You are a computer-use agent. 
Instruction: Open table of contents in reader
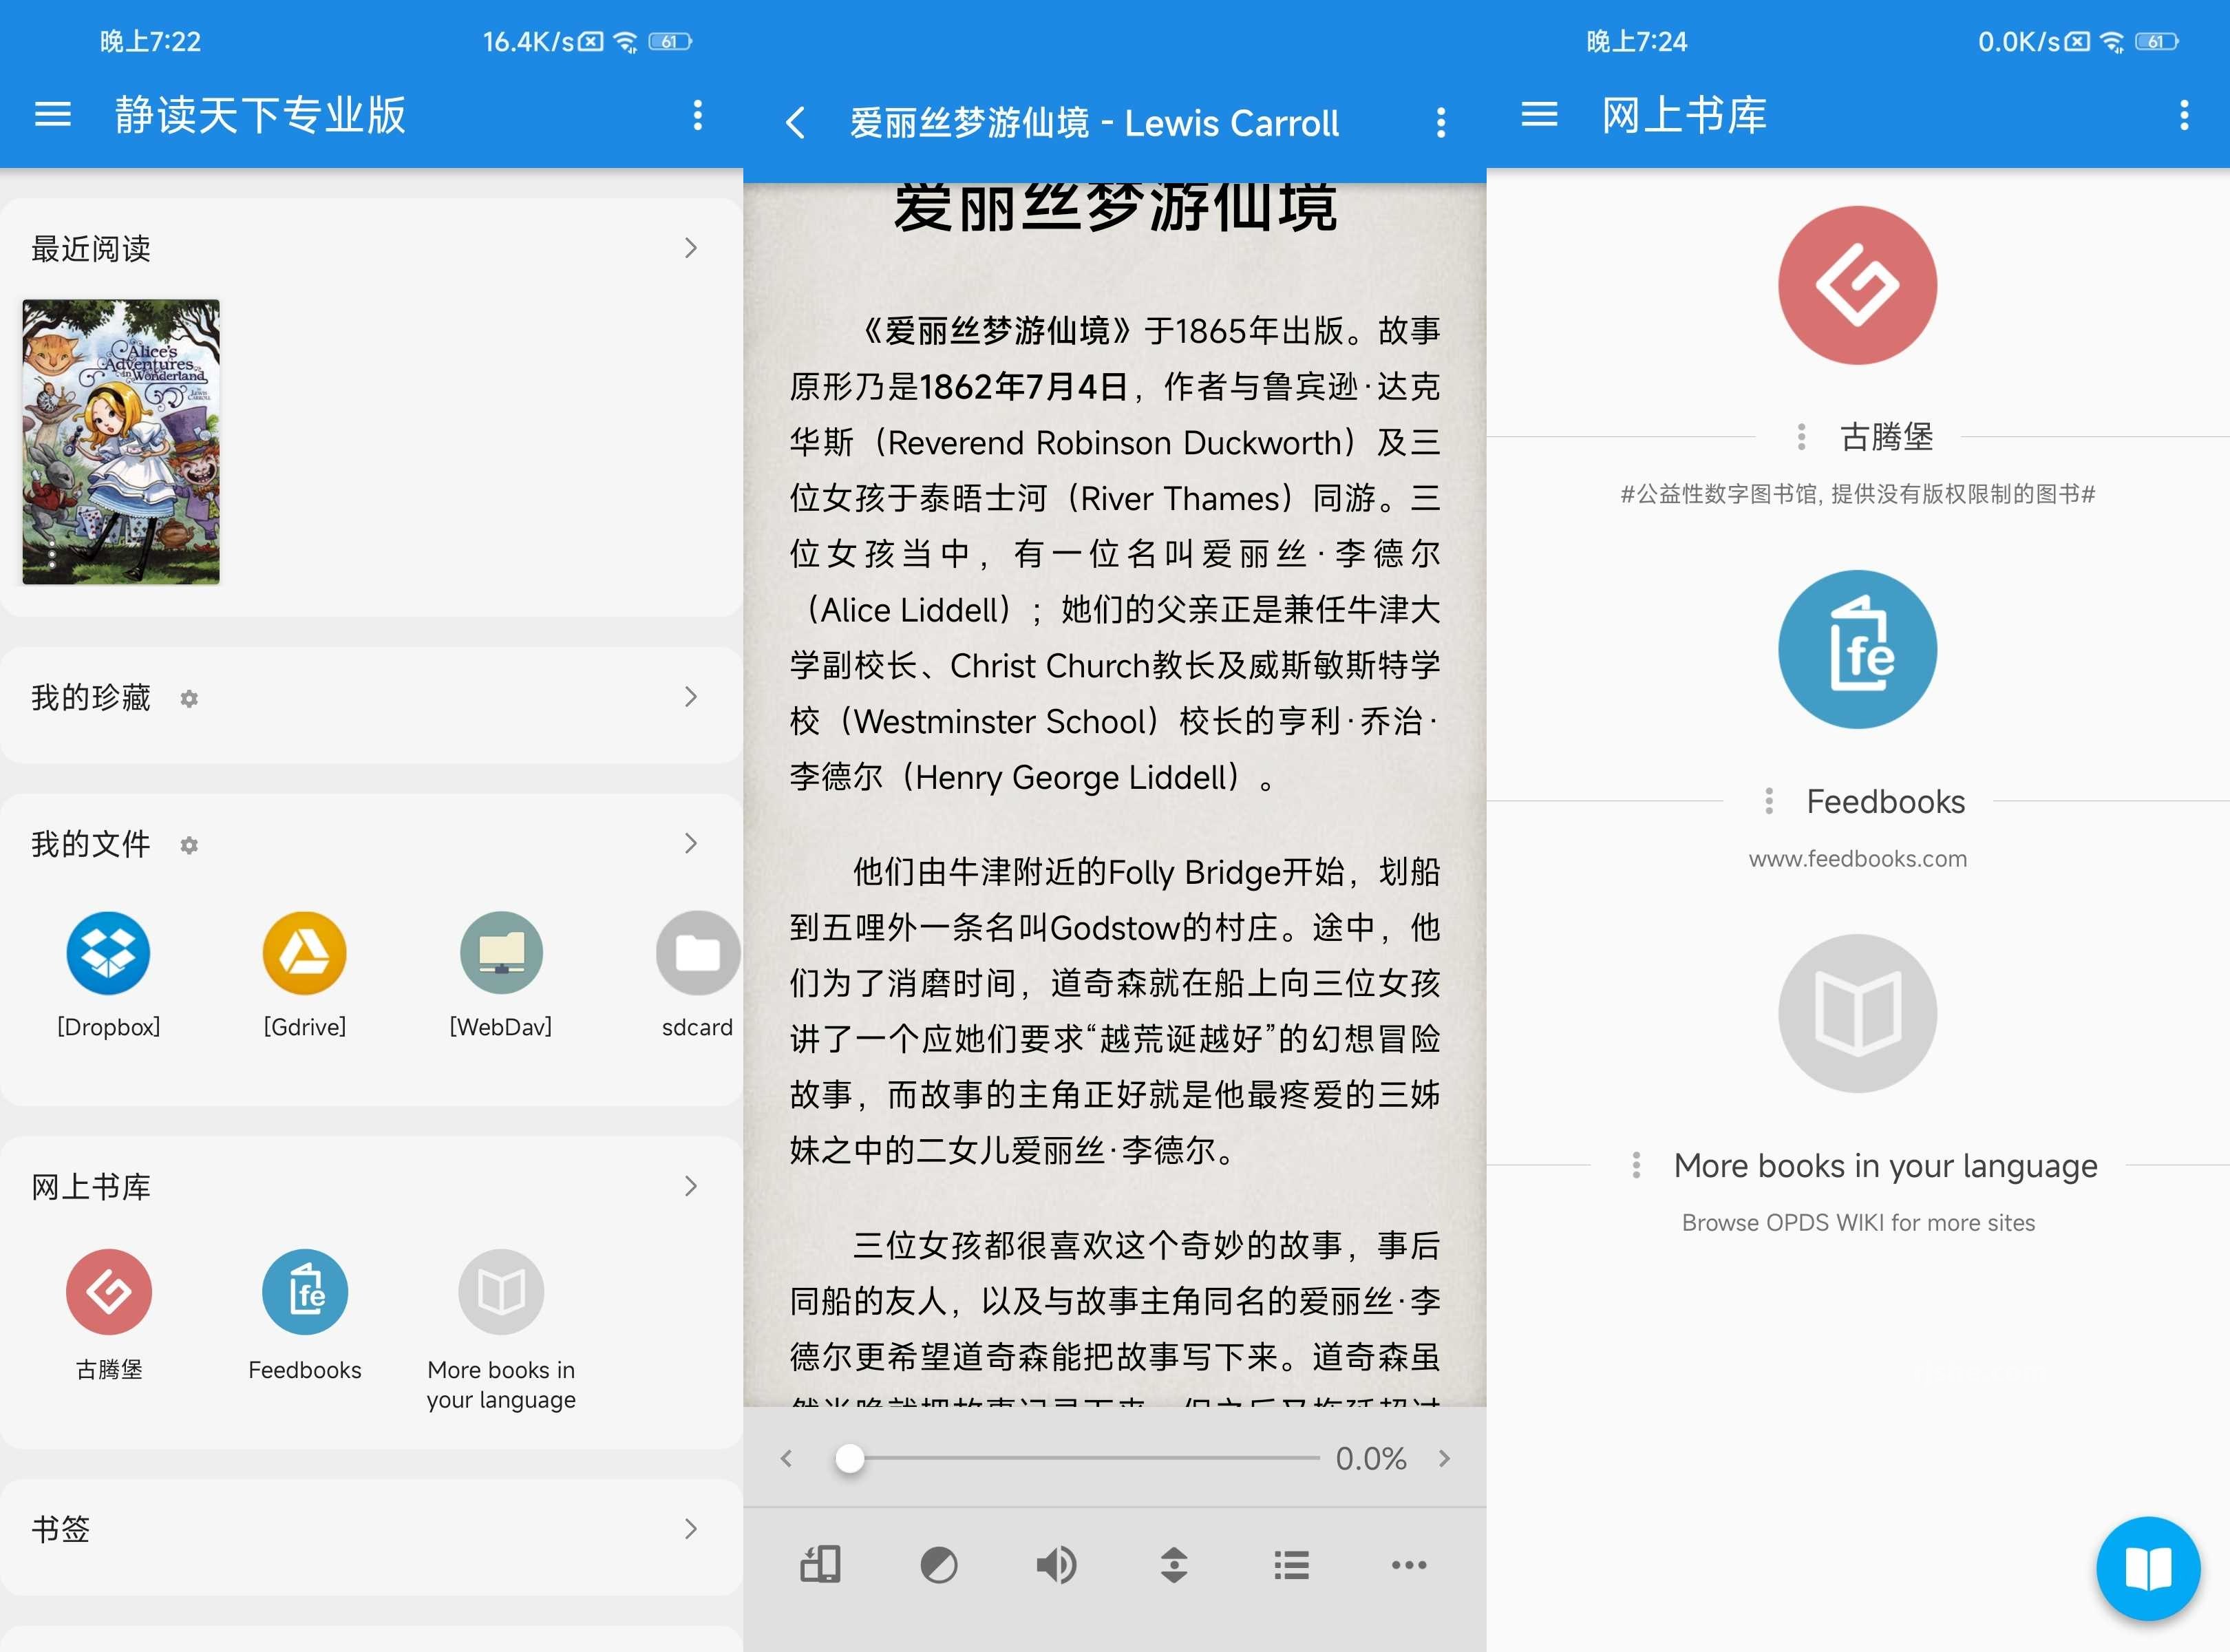(x=1293, y=1562)
